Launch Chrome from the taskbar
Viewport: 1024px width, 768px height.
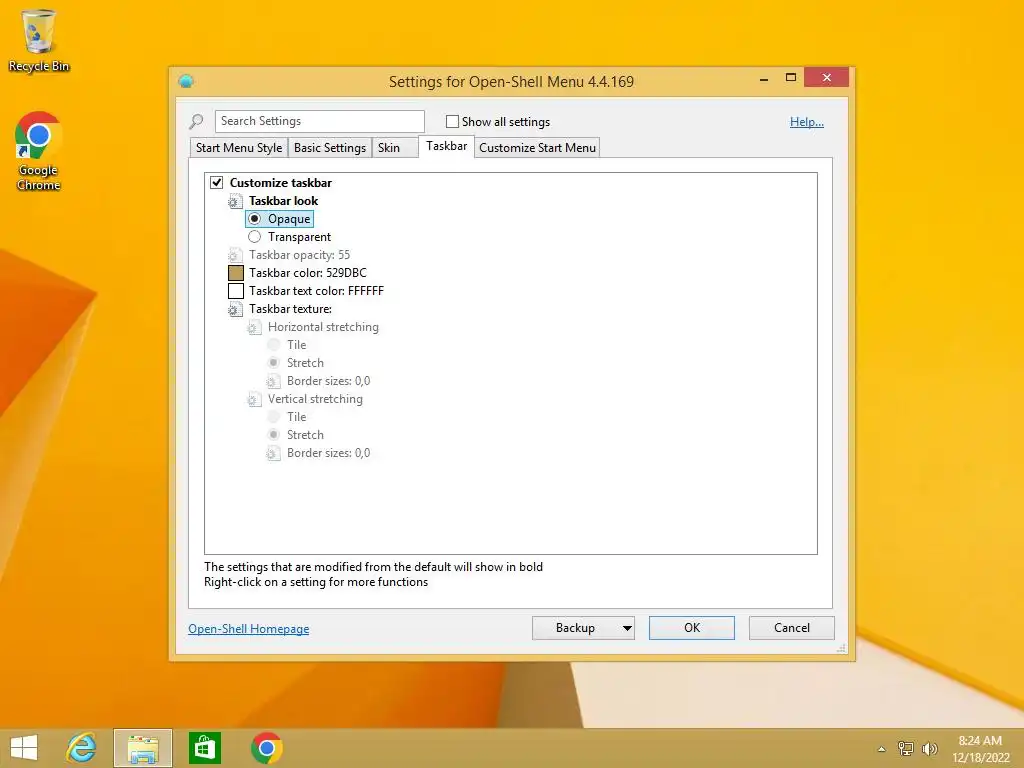(266, 748)
